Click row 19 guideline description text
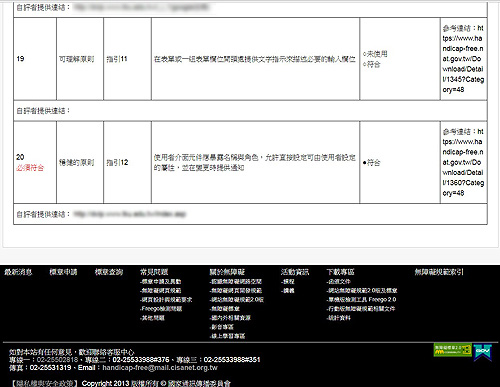Image resolution: width=500 pixels, height=387 pixels. pos(255,59)
